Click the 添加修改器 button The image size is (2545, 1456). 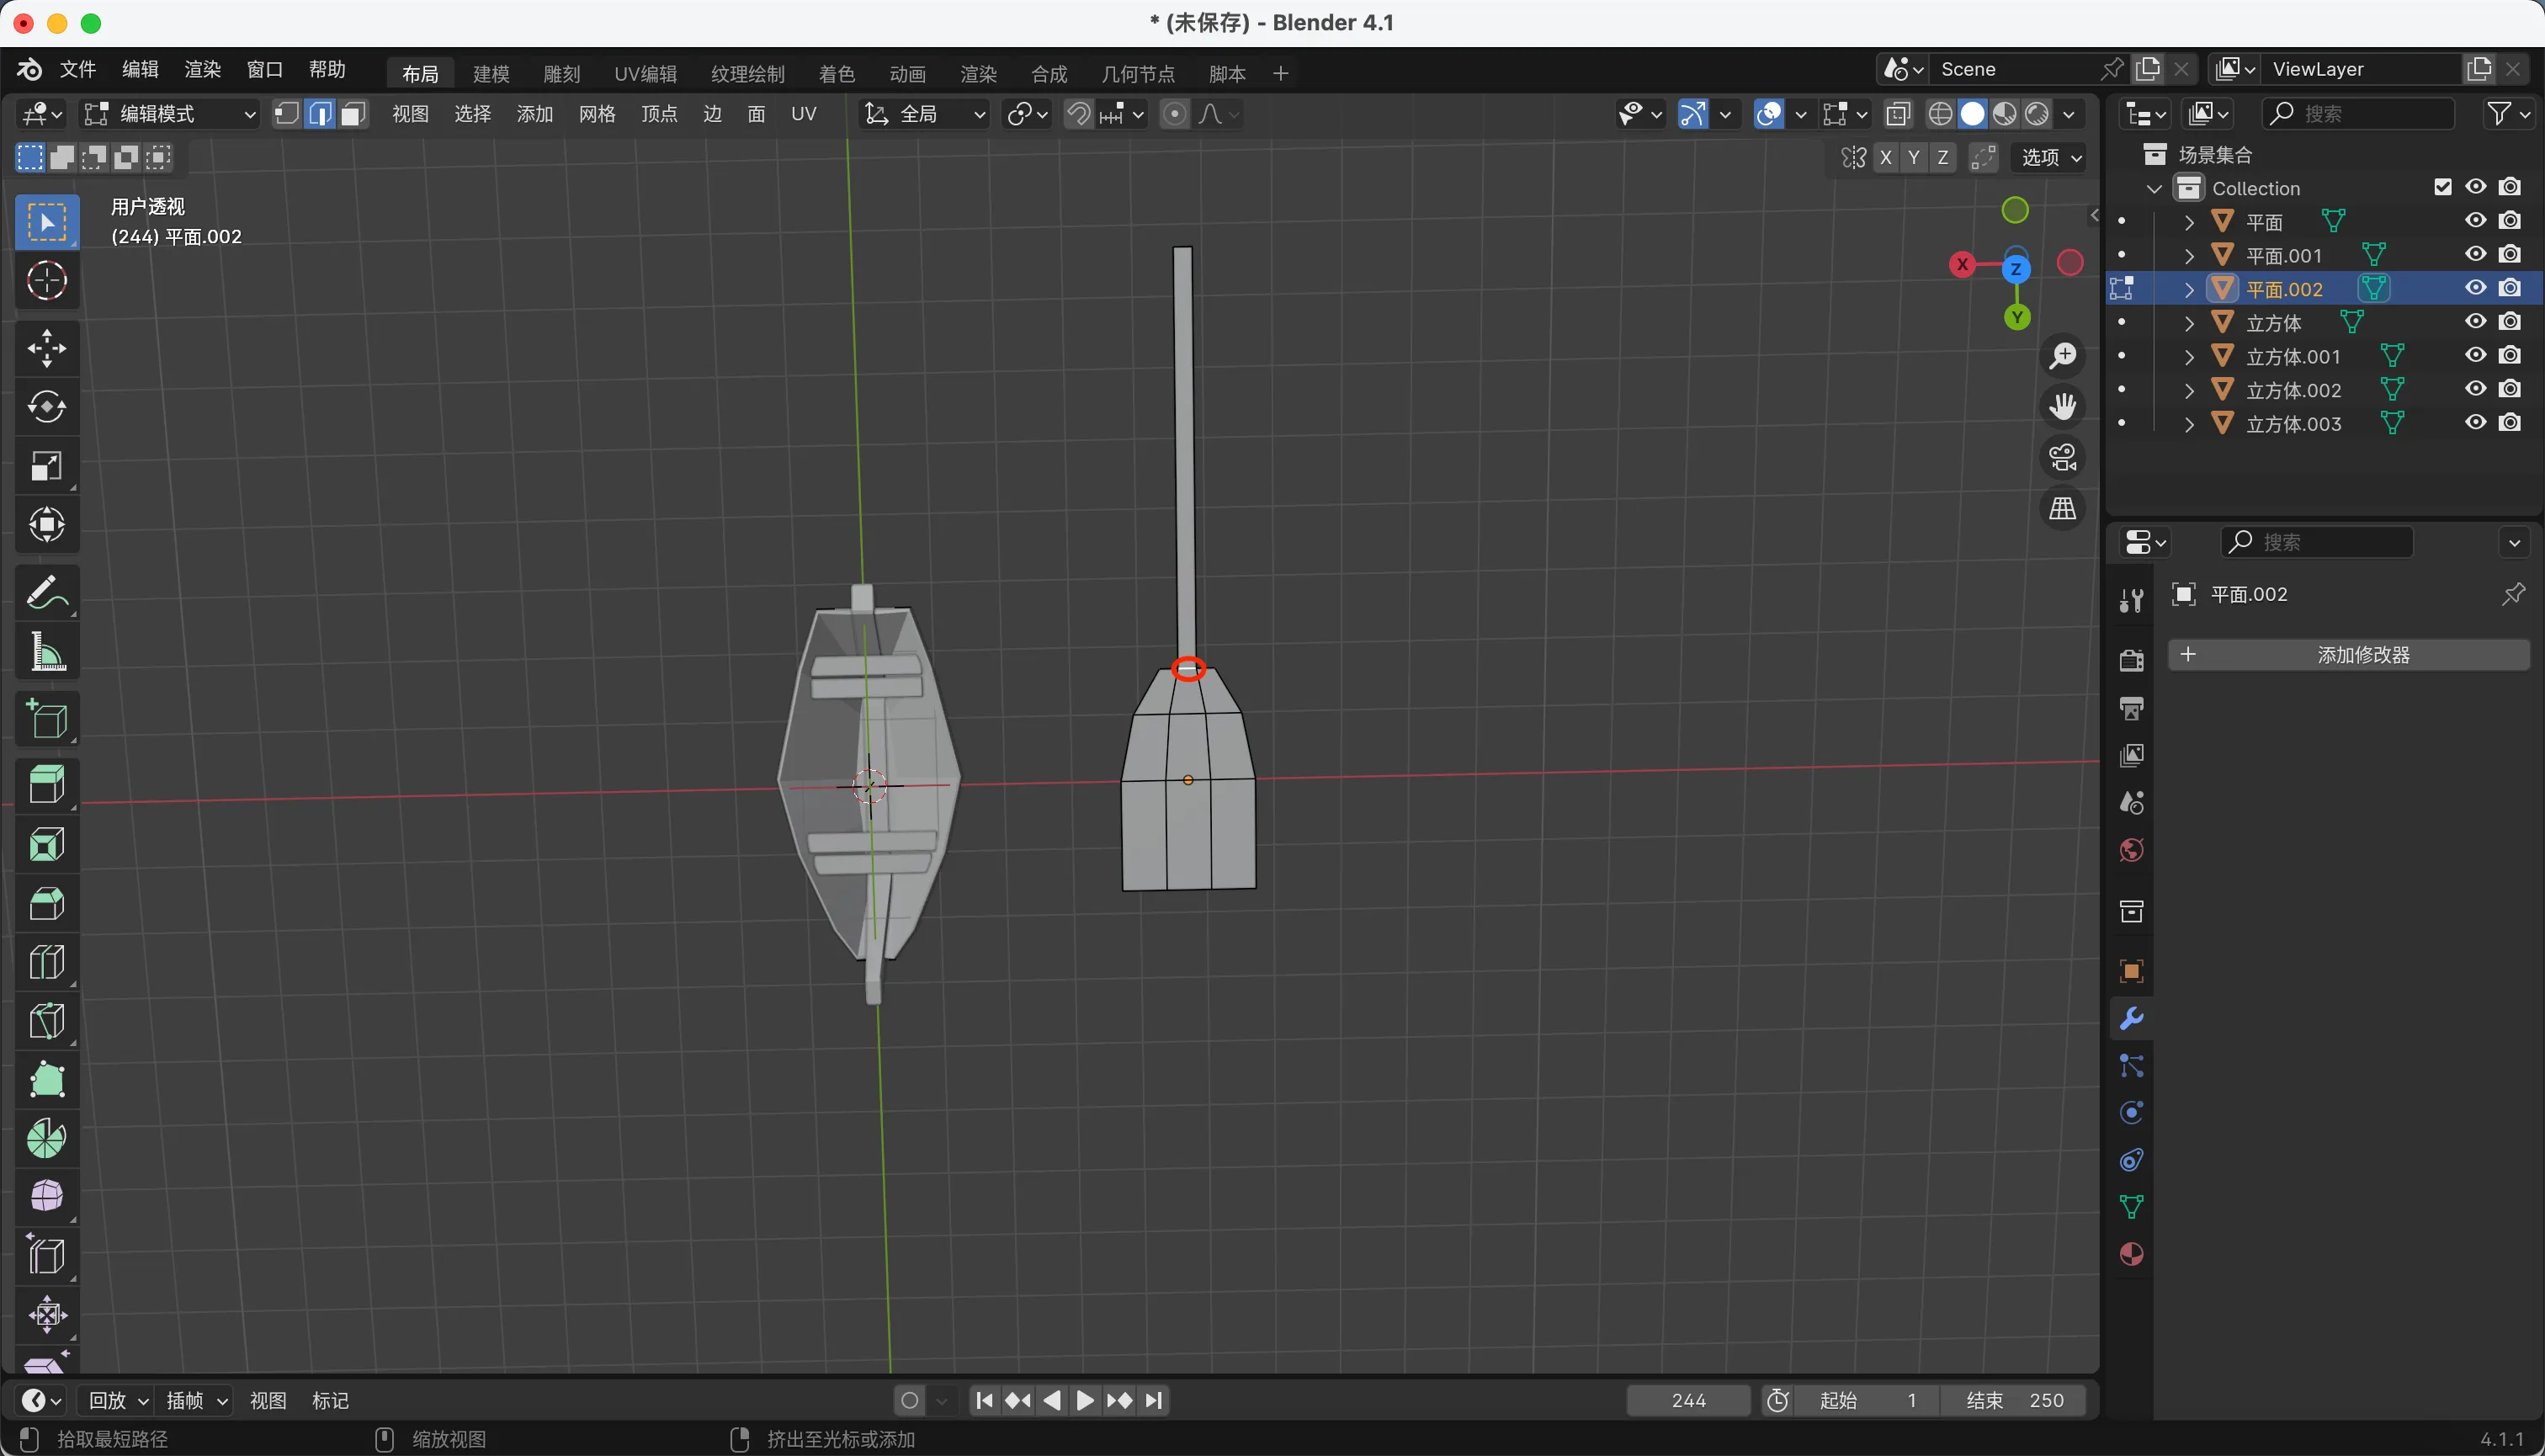coord(2349,655)
